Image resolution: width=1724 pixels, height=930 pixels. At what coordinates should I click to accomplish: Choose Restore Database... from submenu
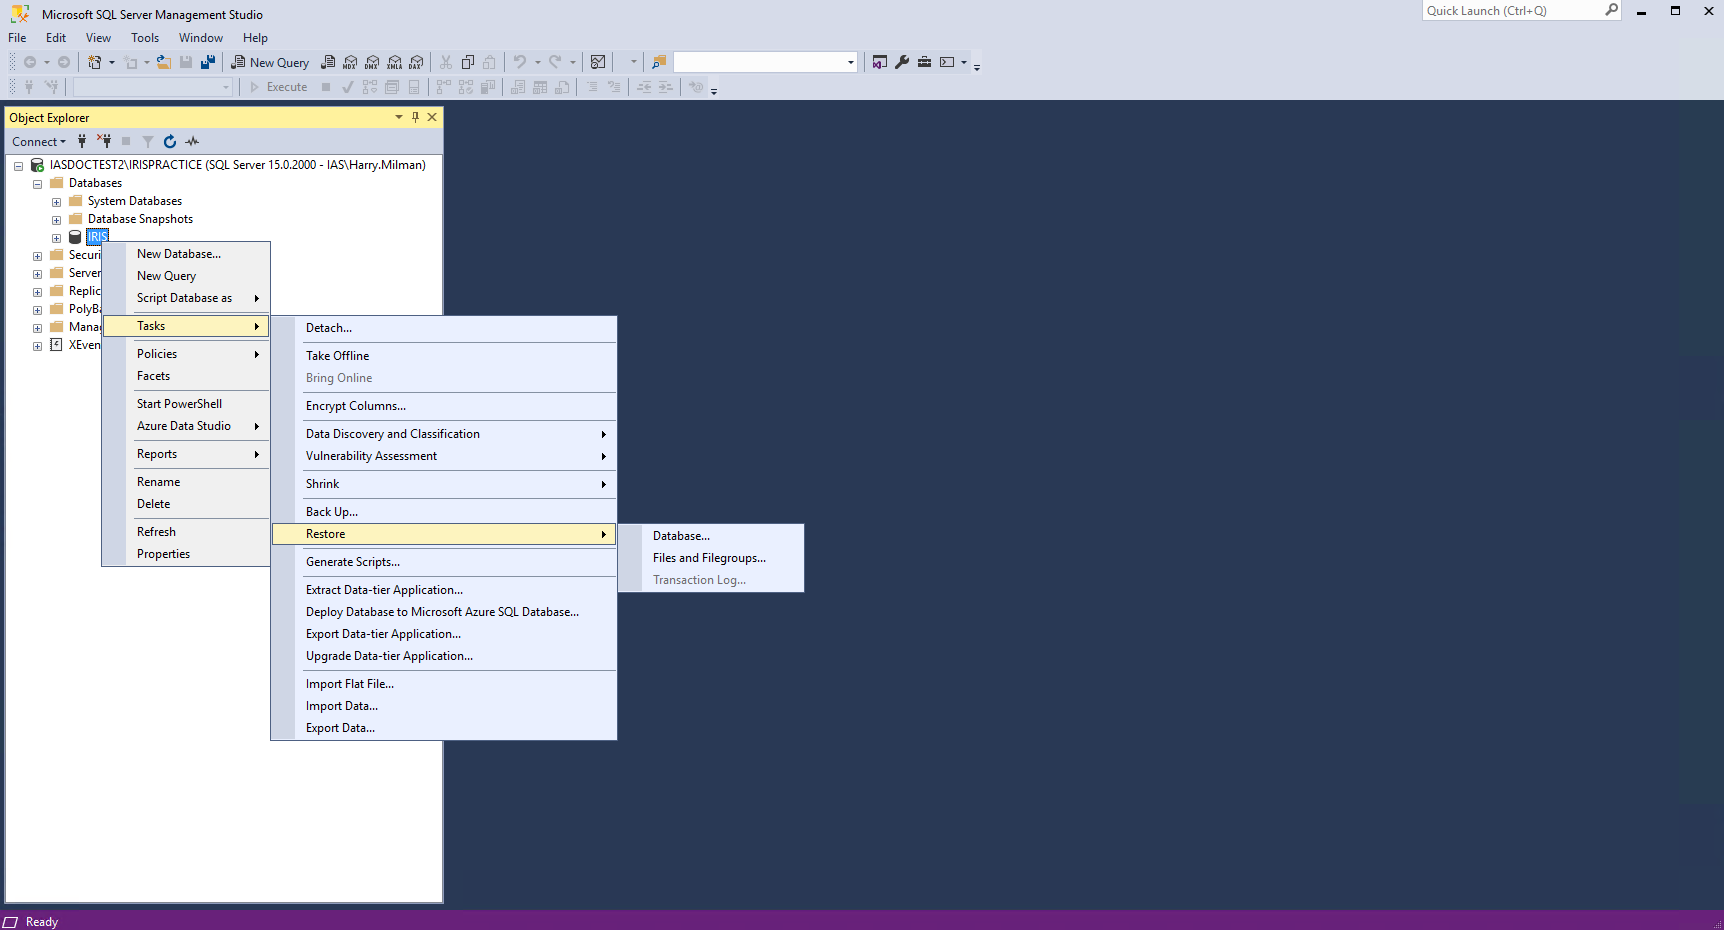pyautogui.click(x=711, y=536)
